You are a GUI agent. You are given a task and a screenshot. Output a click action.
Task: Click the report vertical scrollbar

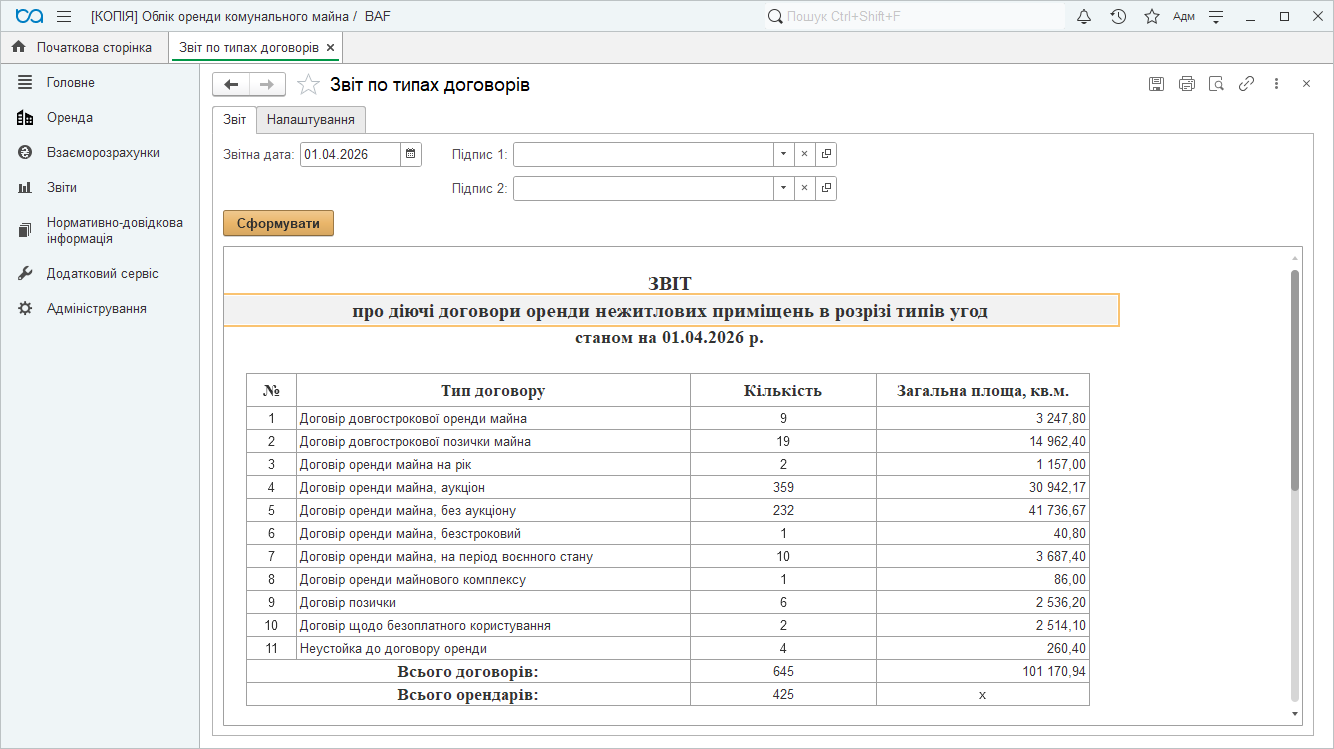click(x=1295, y=380)
